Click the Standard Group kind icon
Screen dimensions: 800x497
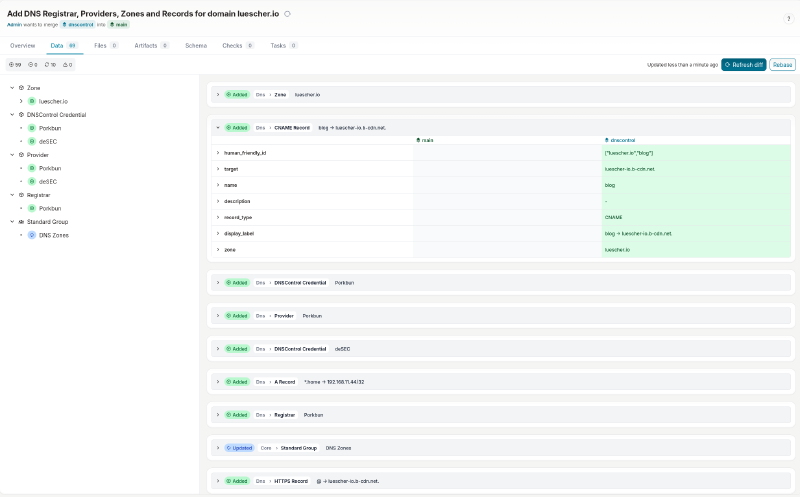click(x=21, y=221)
